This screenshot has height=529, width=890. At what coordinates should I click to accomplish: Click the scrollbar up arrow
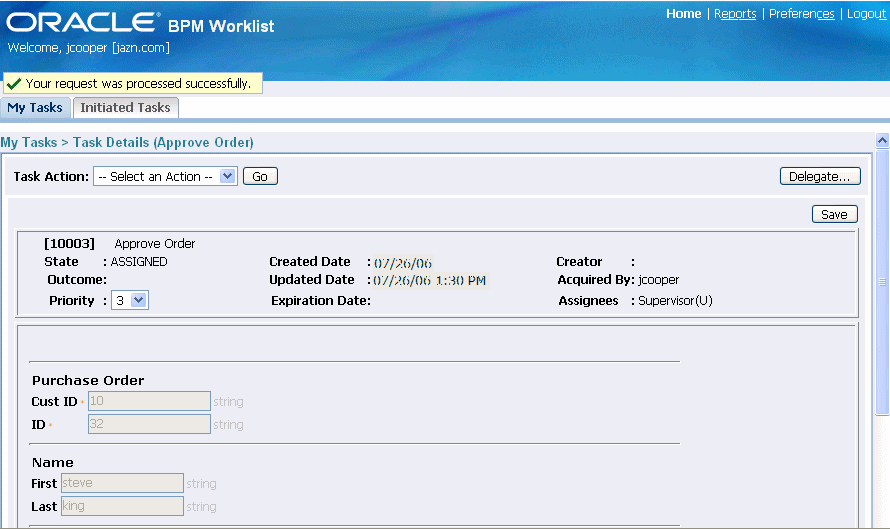click(882, 140)
